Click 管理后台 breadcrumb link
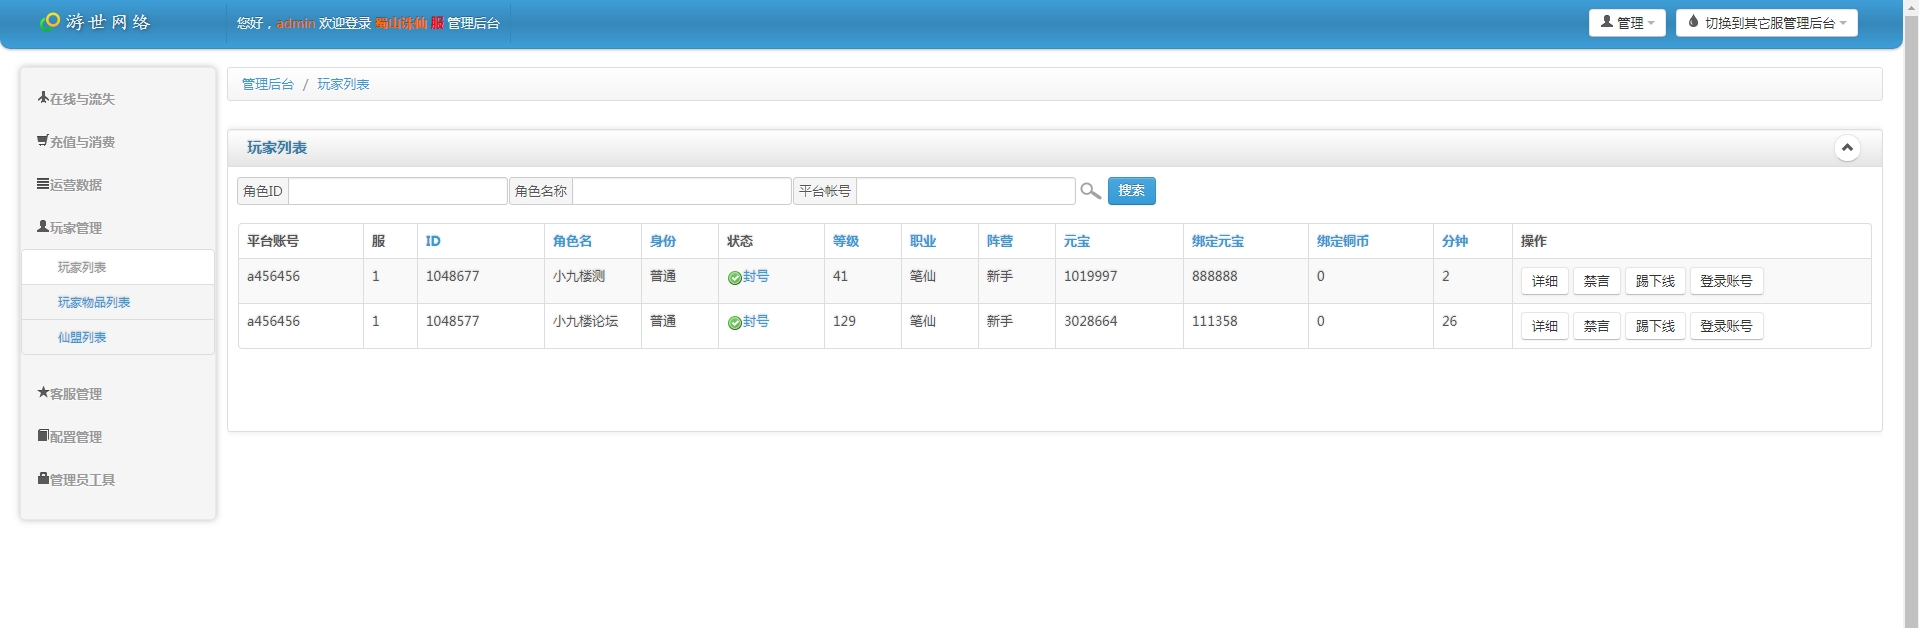The image size is (1919, 628). pos(268,85)
